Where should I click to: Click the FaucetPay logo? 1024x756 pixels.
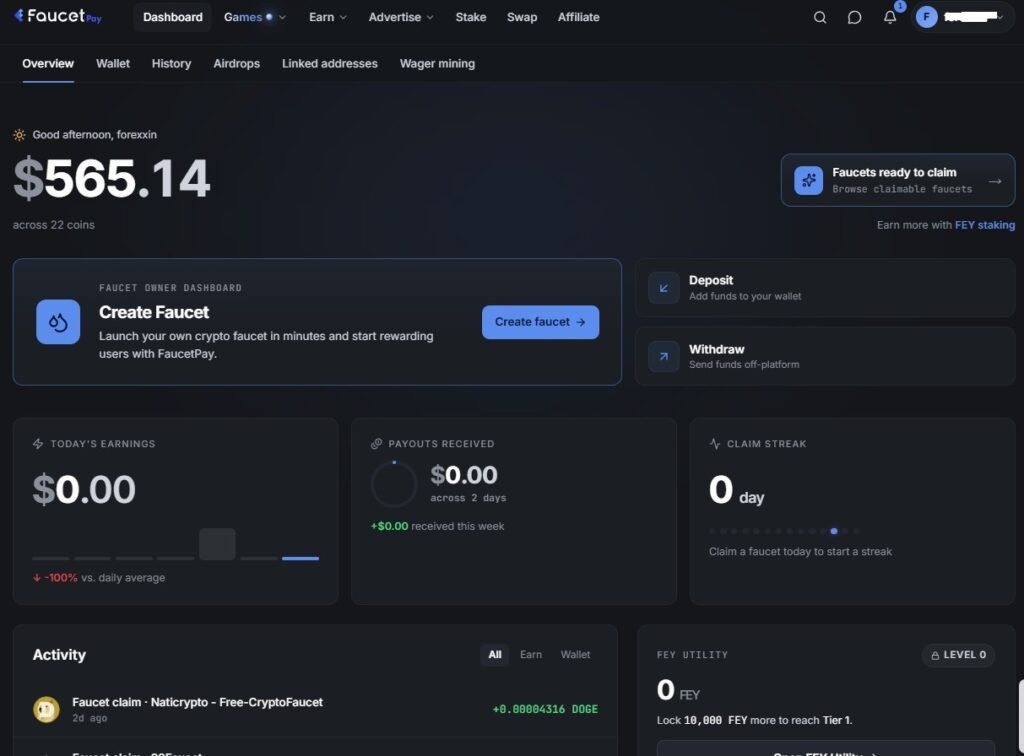pos(57,16)
